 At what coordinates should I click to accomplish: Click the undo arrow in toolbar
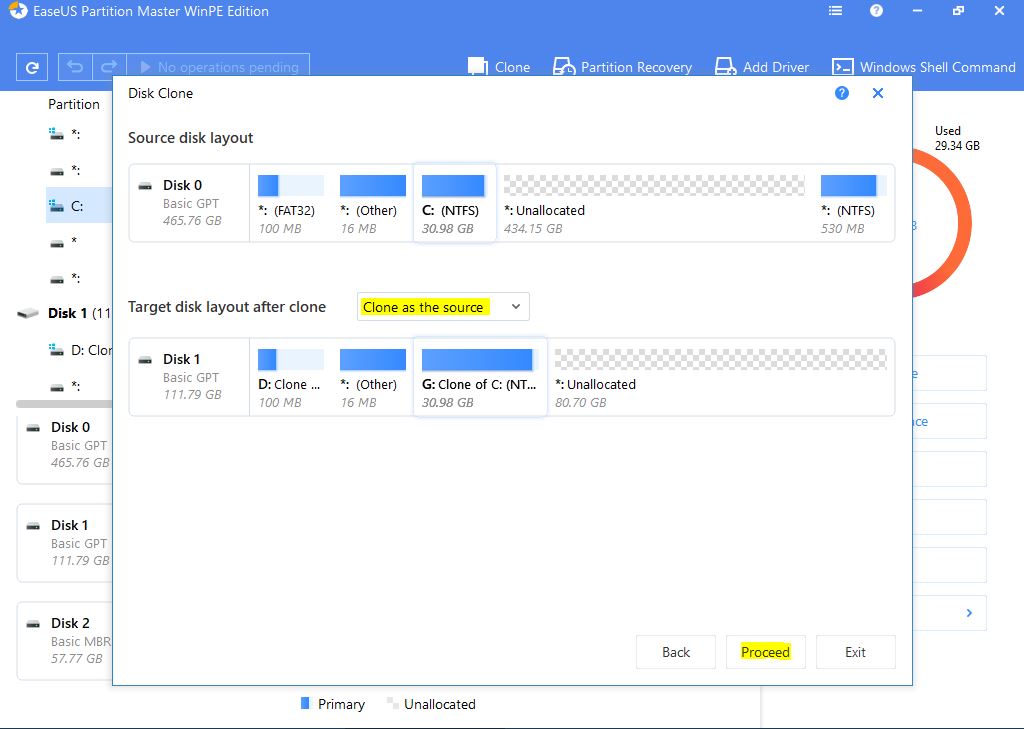[x=74, y=67]
